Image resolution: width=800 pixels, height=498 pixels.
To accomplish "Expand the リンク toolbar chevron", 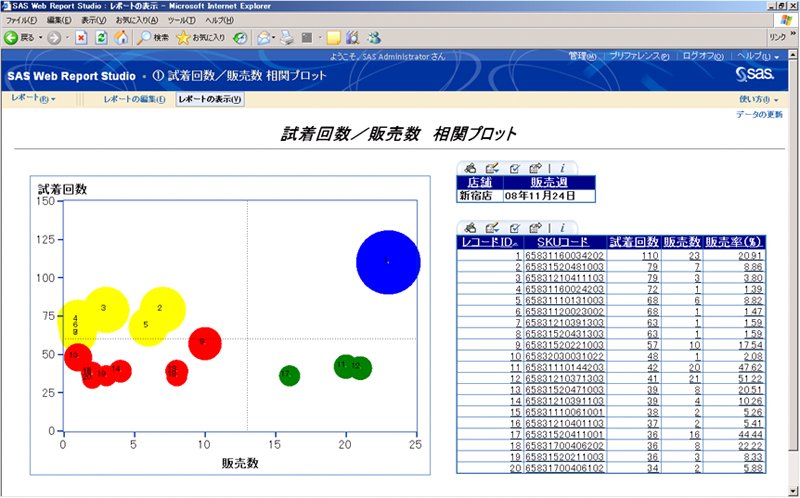I will (x=793, y=35).
